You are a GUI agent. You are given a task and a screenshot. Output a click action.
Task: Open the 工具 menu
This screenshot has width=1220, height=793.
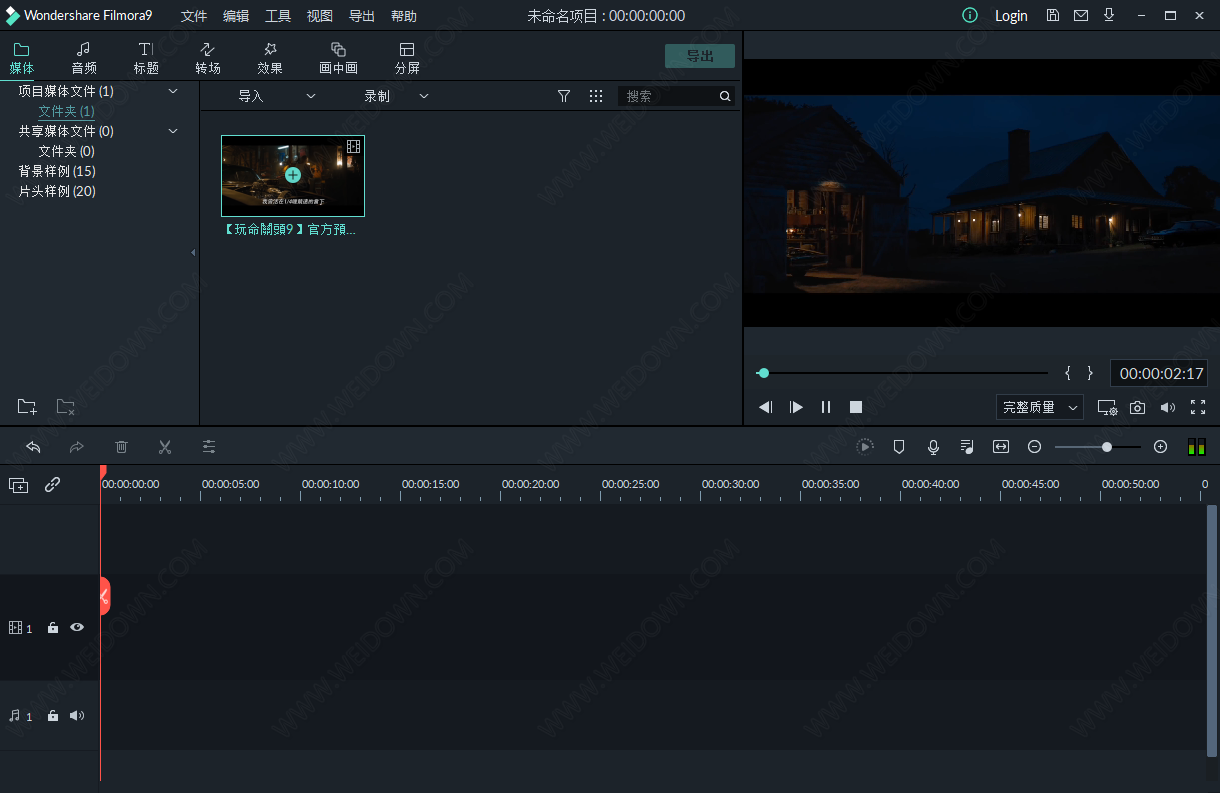[x=278, y=16]
